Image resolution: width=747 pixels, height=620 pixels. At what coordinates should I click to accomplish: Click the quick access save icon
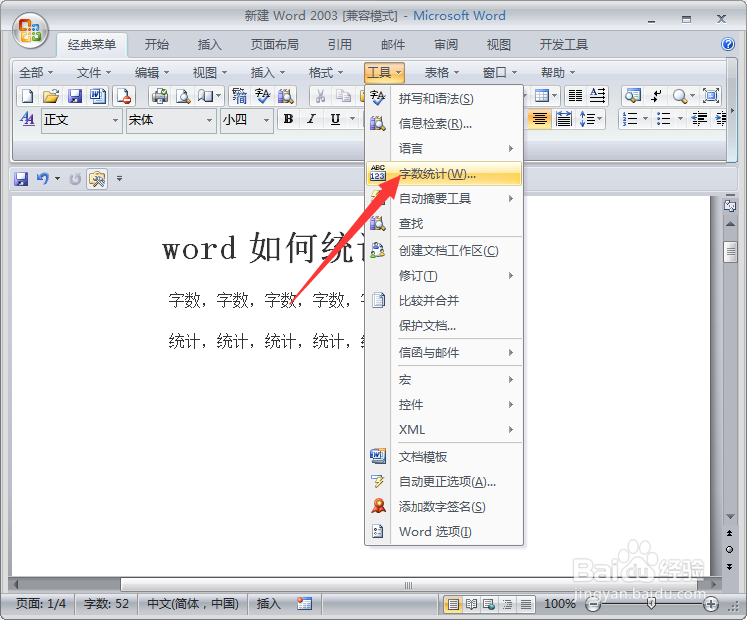[21, 179]
